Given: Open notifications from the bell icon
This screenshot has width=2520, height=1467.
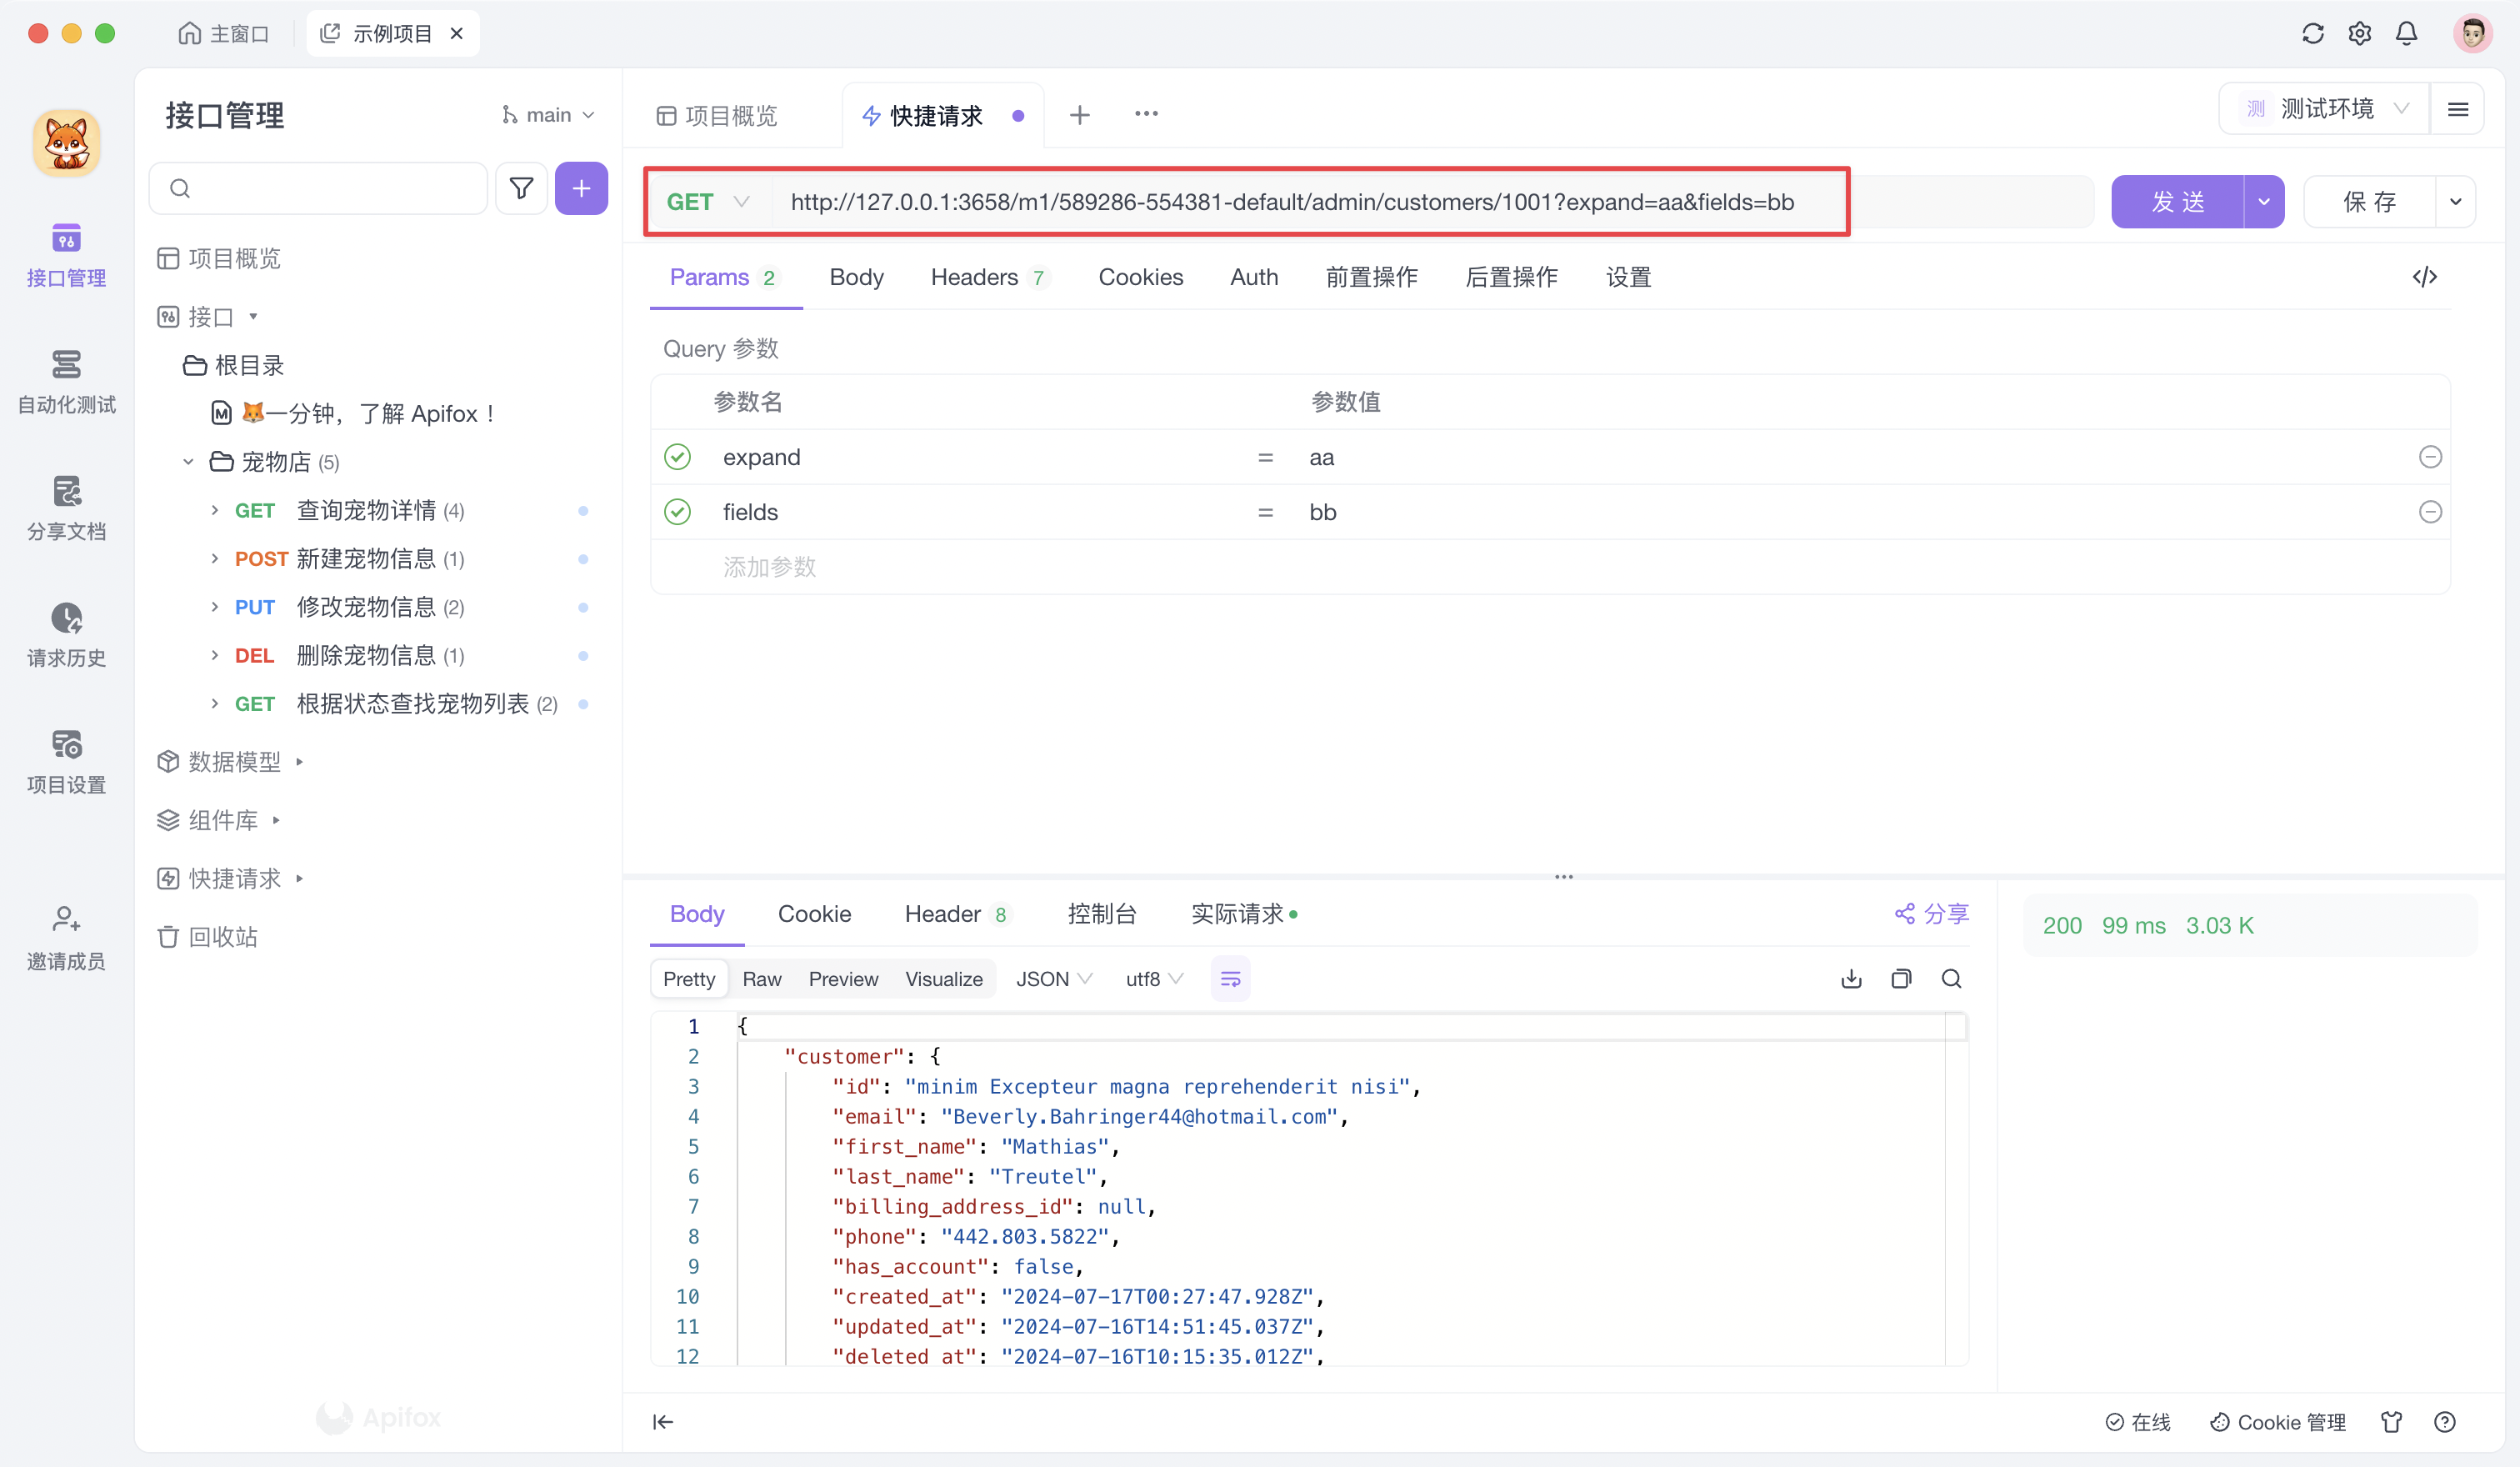Looking at the screenshot, I should click(x=2406, y=33).
